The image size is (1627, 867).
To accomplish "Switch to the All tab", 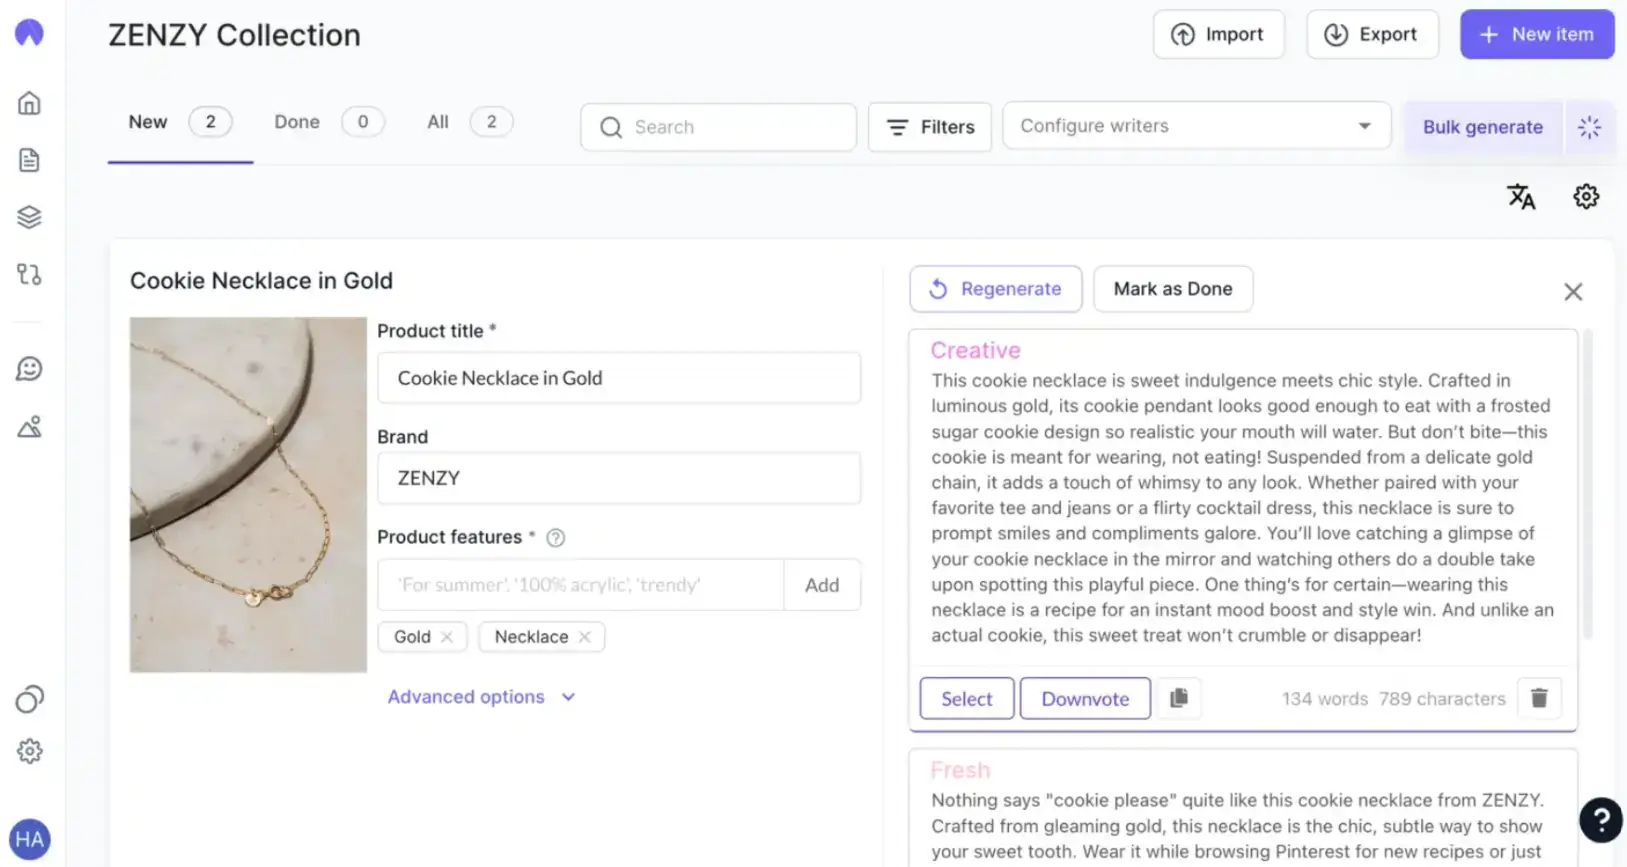I will [x=438, y=122].
